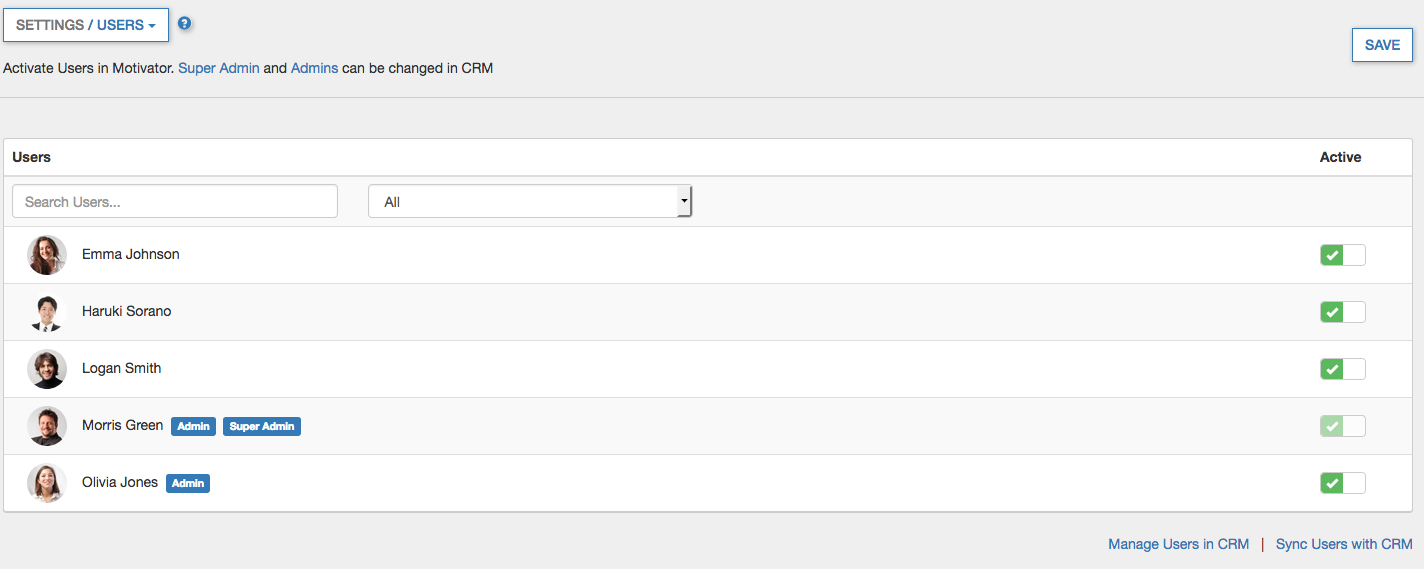
Task: Follow the Super Admin link in the description
Action: coord(219,69)
